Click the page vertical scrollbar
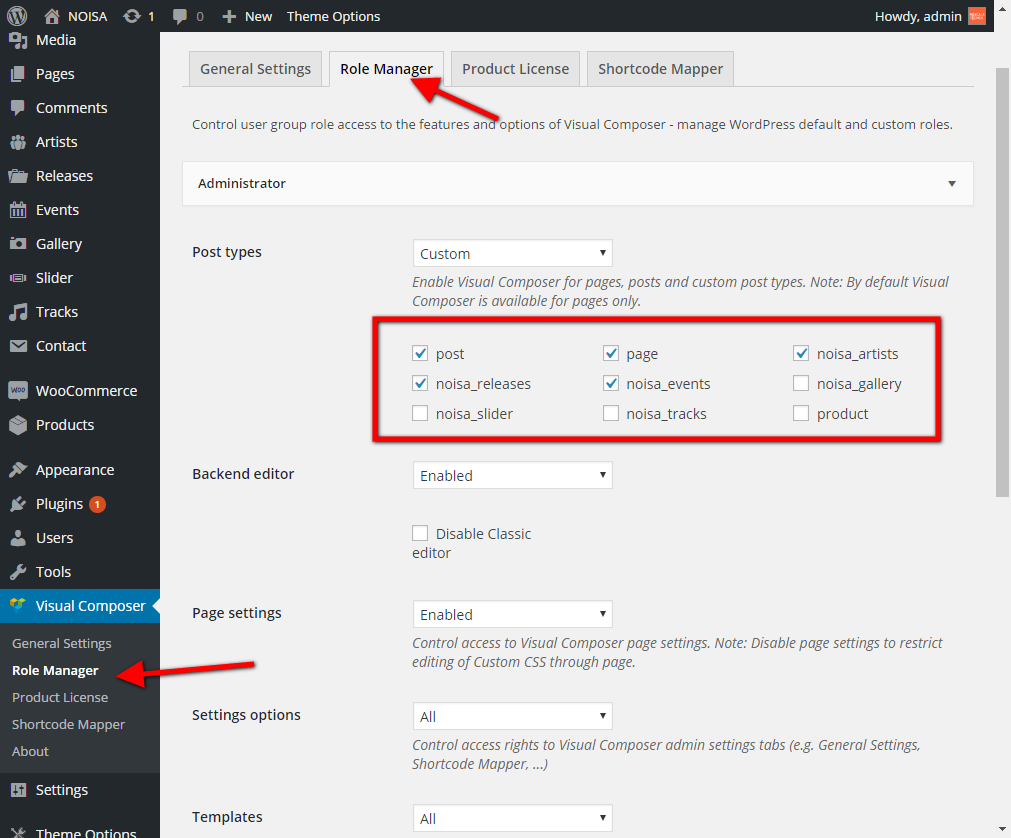Image resolution: width=1011 pixels, height=838 pixels. (x=1002, y=280)
